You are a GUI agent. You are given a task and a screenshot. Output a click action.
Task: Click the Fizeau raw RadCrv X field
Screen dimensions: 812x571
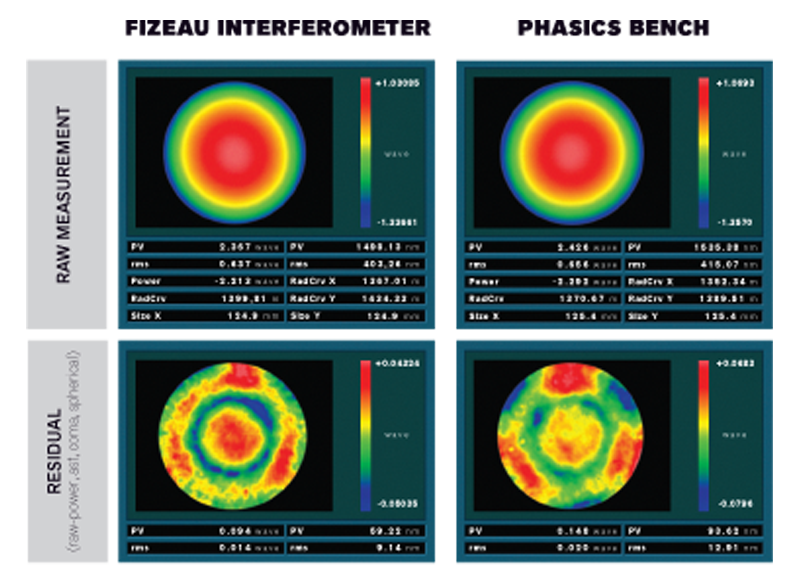point(356,281)
